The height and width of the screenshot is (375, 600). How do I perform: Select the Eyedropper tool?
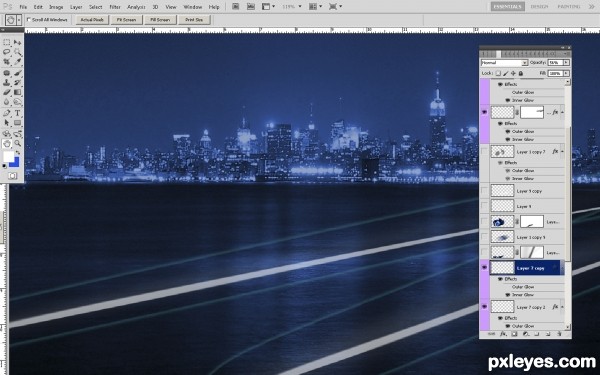[x=18, y=61]
